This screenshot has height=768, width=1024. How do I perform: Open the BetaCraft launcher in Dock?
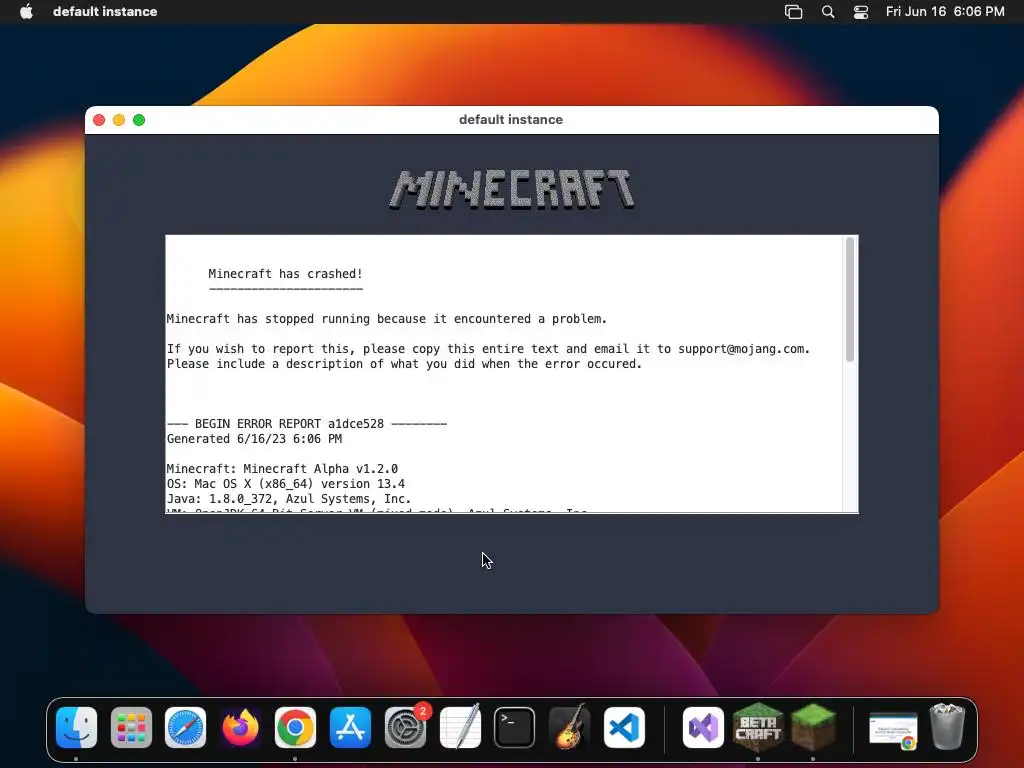[758, 728]
